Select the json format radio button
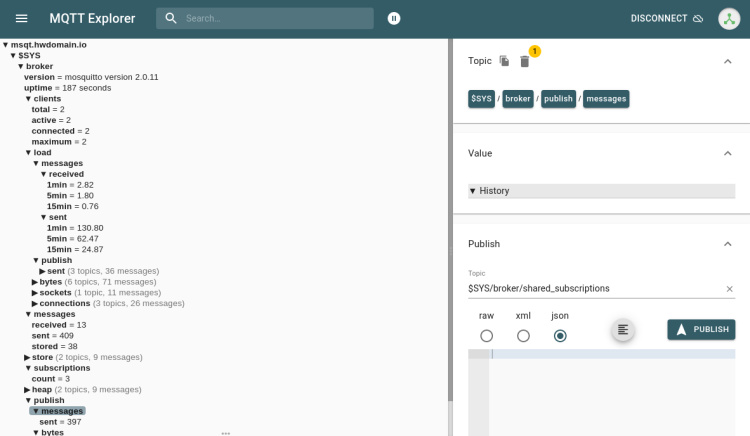The height and width of the screenshot is (436, 750). 560,336
